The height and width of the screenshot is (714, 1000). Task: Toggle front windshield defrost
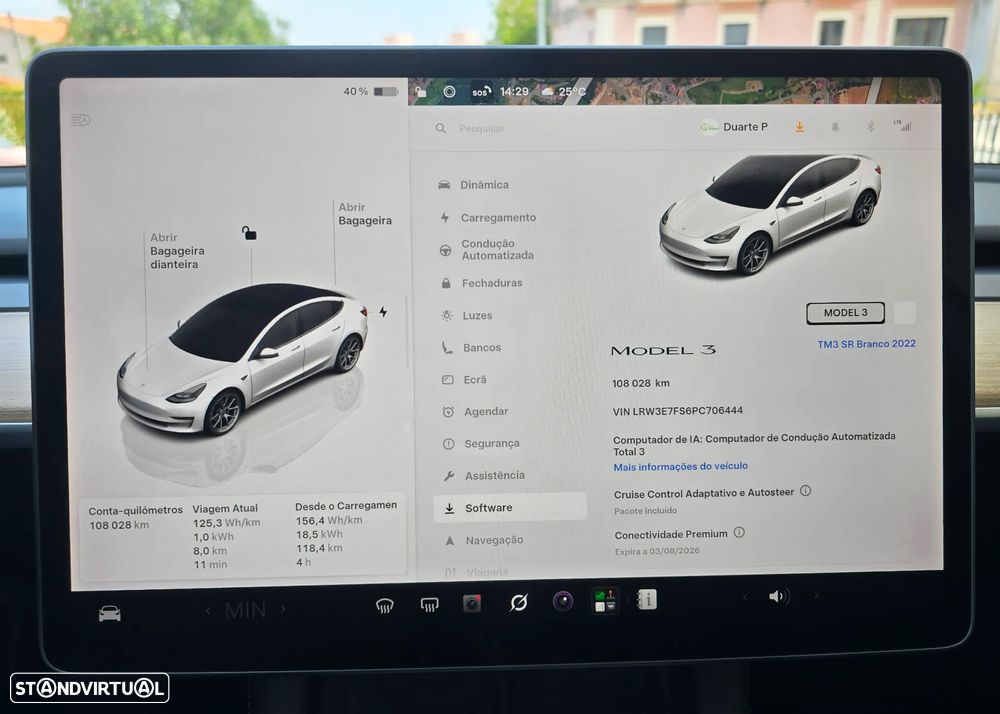385,606
